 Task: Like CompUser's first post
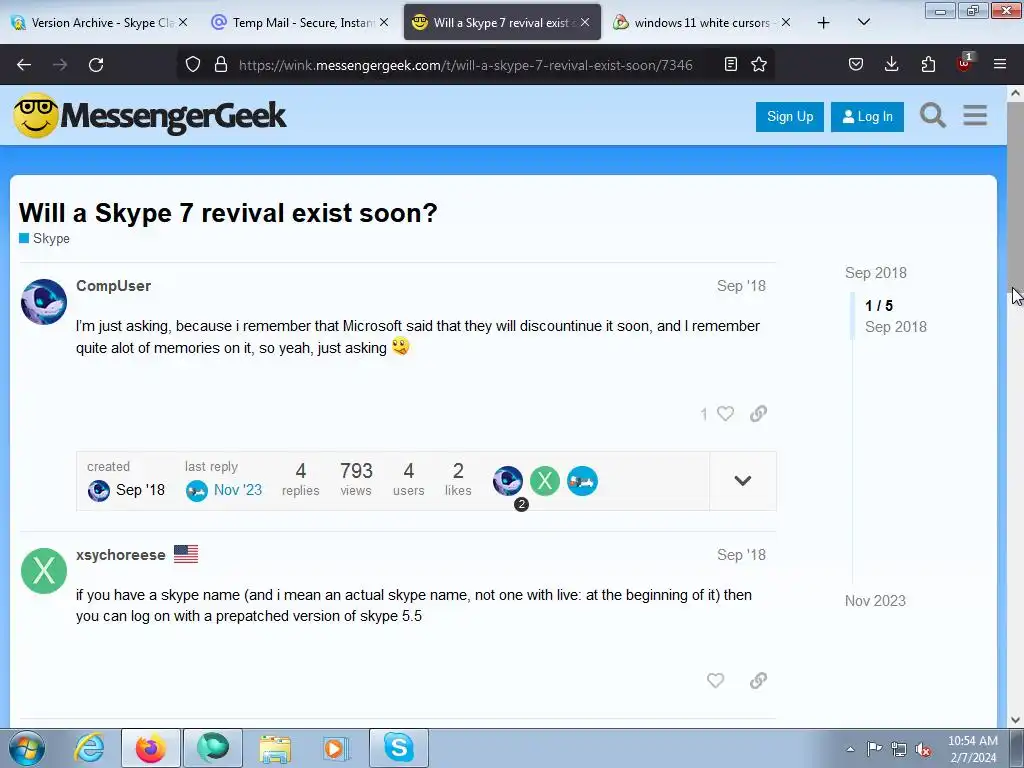tap(726, 413)
